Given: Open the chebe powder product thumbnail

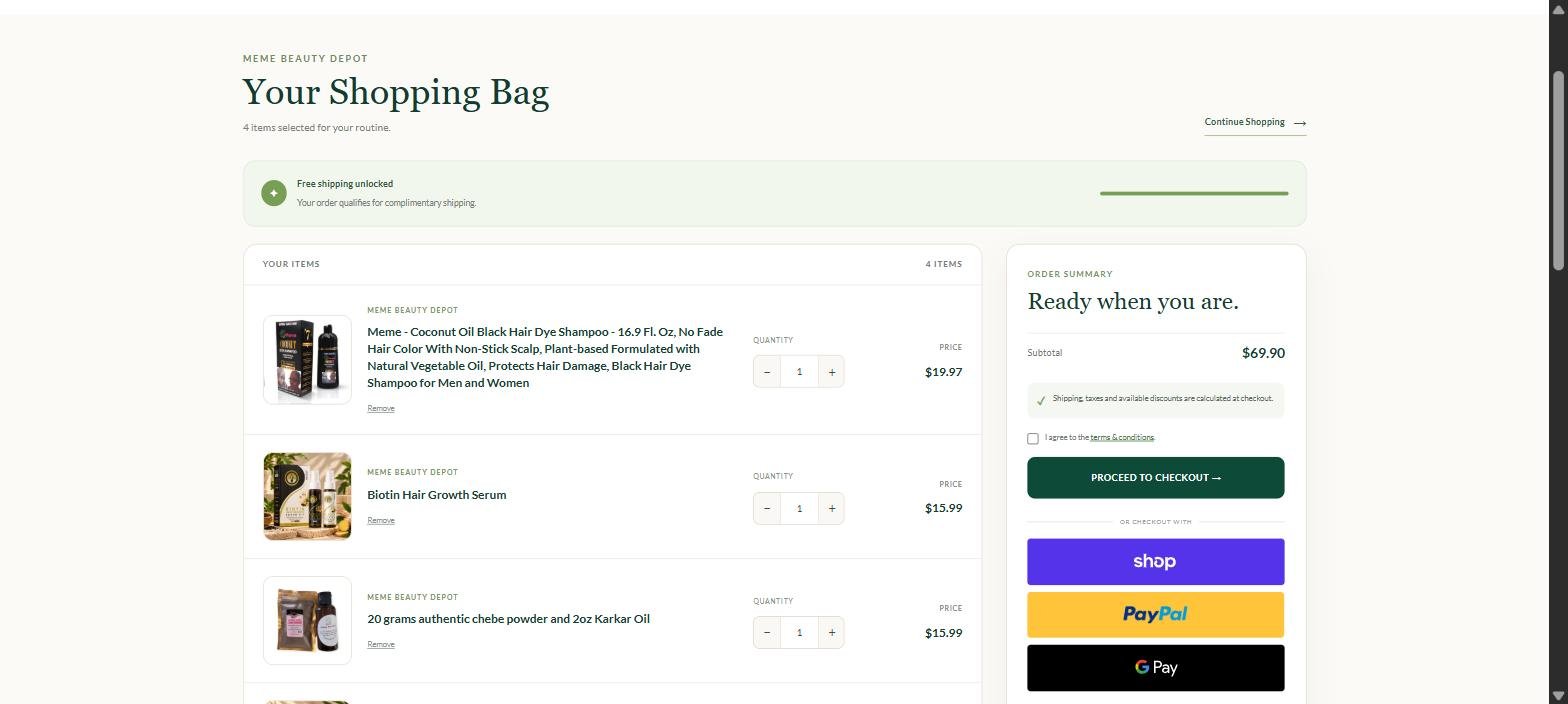Looking at the screenshot, I should [x=307, y=620].
